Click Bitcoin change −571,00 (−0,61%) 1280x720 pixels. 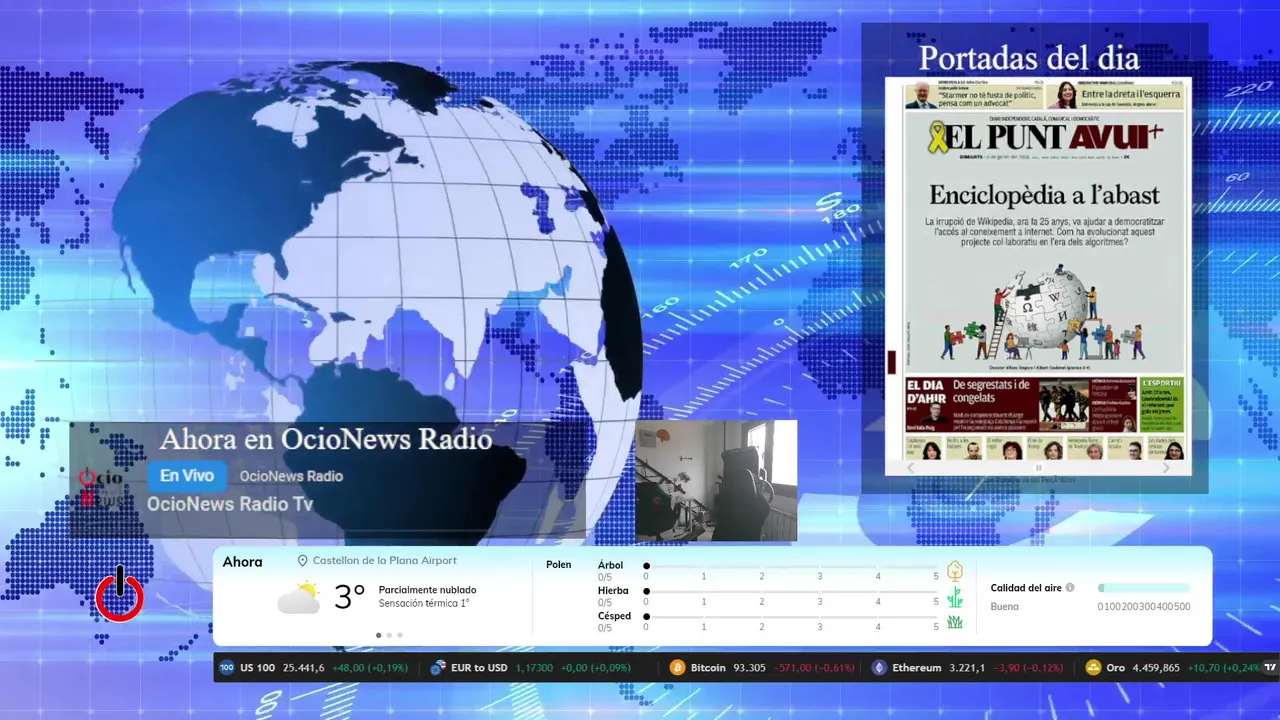coord(815,667)
